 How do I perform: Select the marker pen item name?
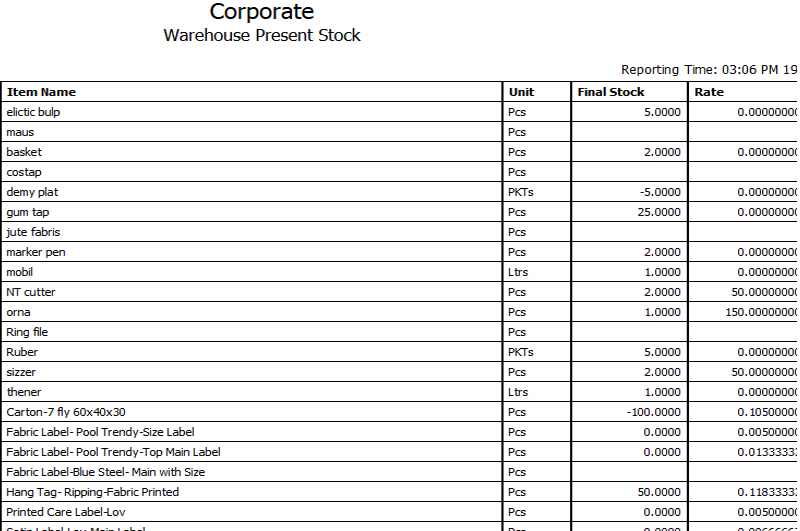pos(35,252)
